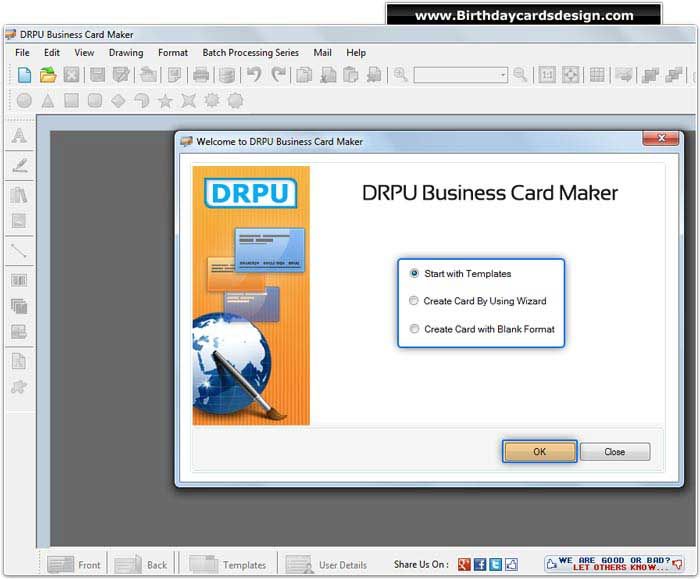Viewport: 700px width, 579px height.
Task: Click the Undo arrow icon
Action: point(254,75)
